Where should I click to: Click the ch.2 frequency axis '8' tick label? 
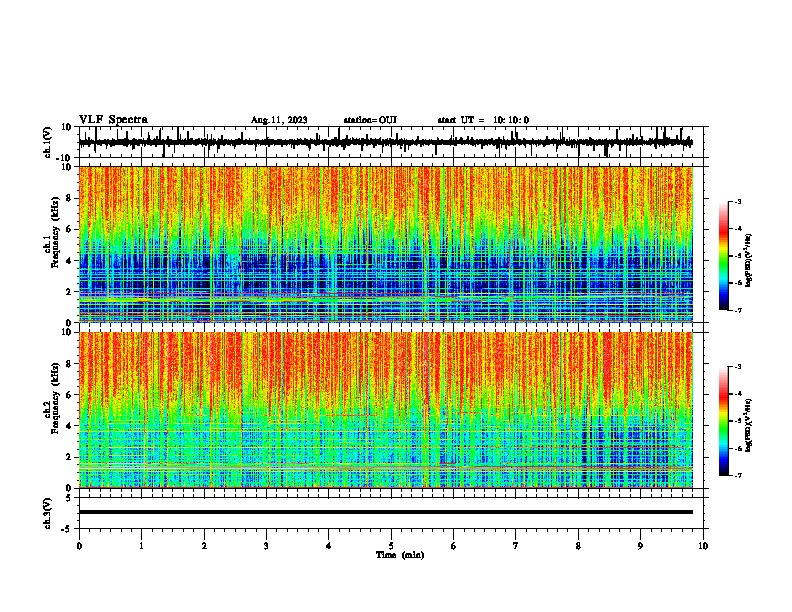click(x=69, y=364)
